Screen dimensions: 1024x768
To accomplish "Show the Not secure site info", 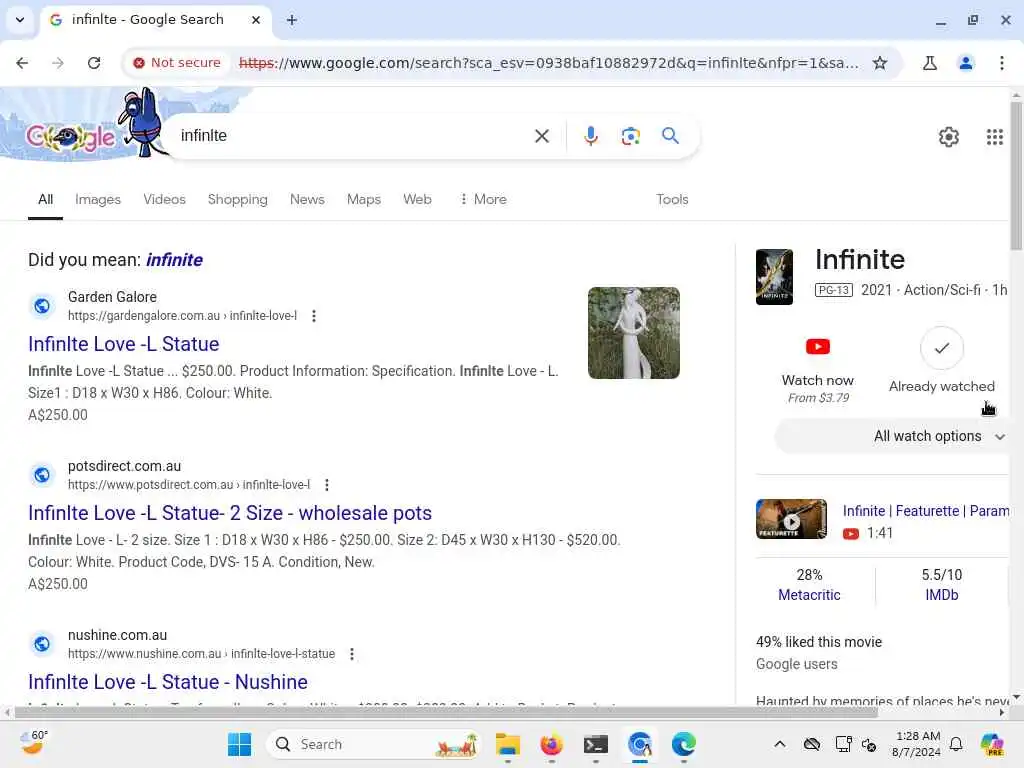I will [x=176, y=63].
